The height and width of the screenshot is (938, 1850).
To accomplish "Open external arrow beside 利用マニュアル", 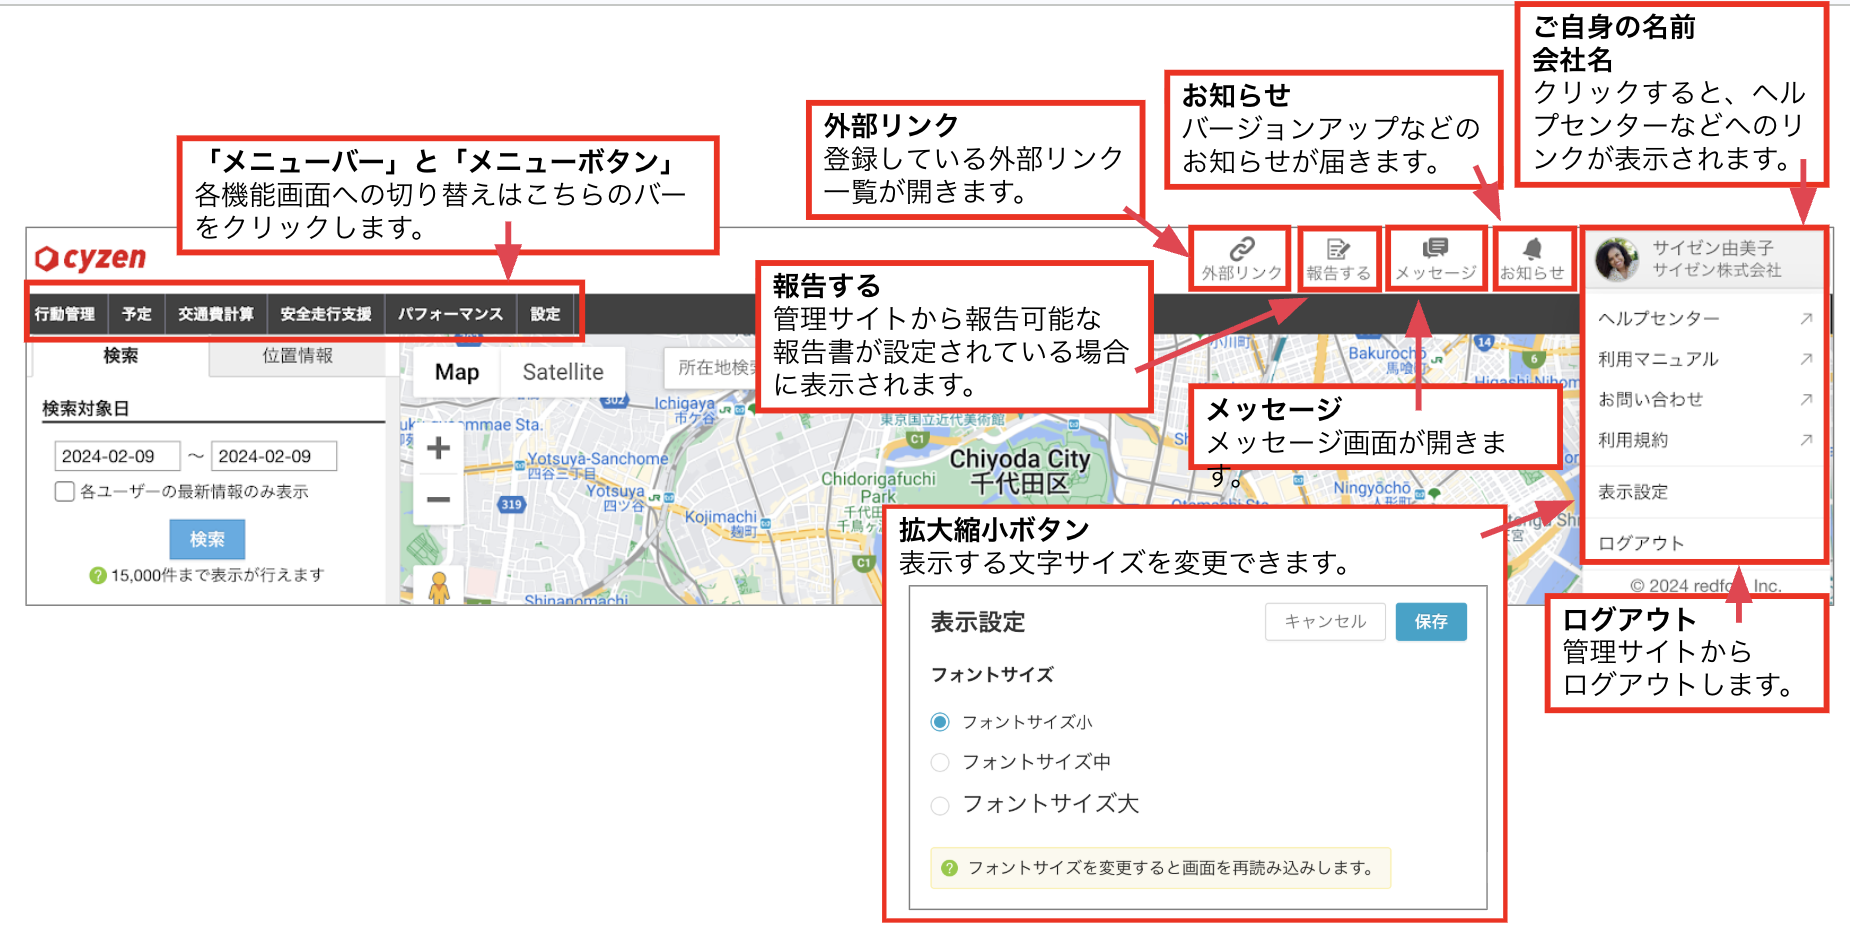I will coord(1806,358).
